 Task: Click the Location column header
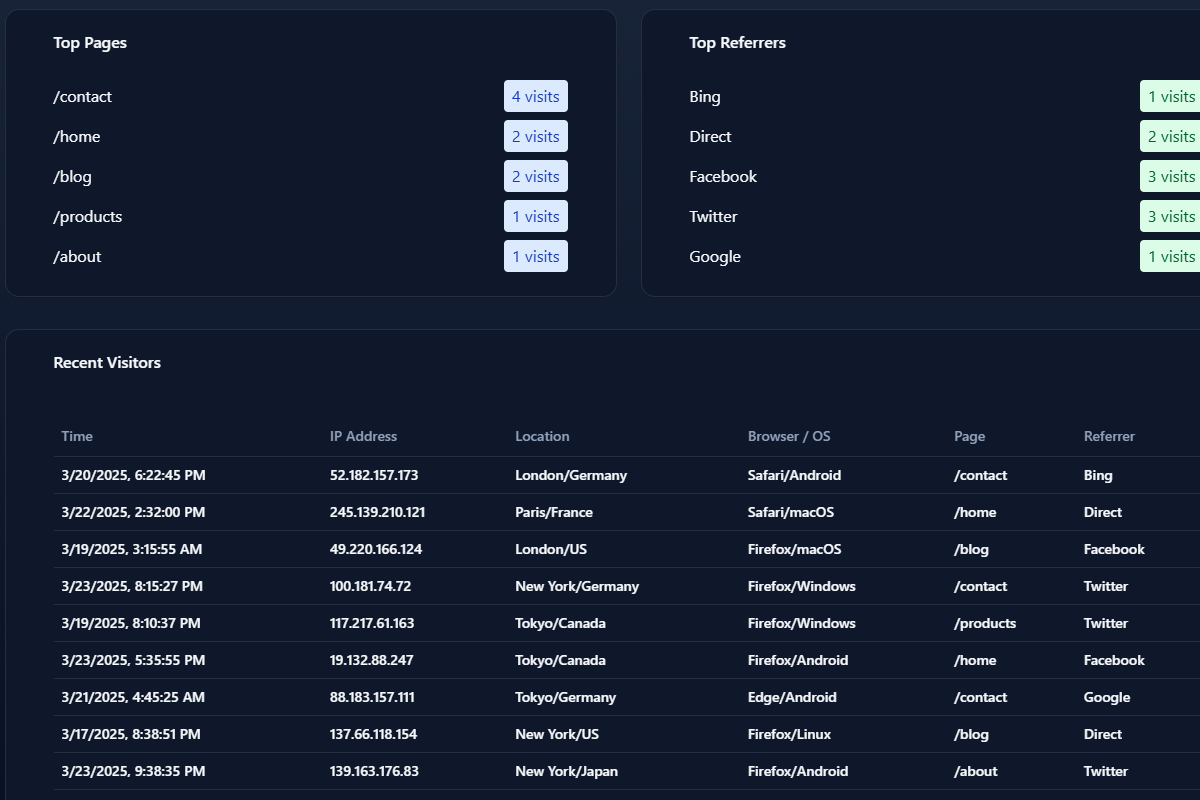point(542,436)
